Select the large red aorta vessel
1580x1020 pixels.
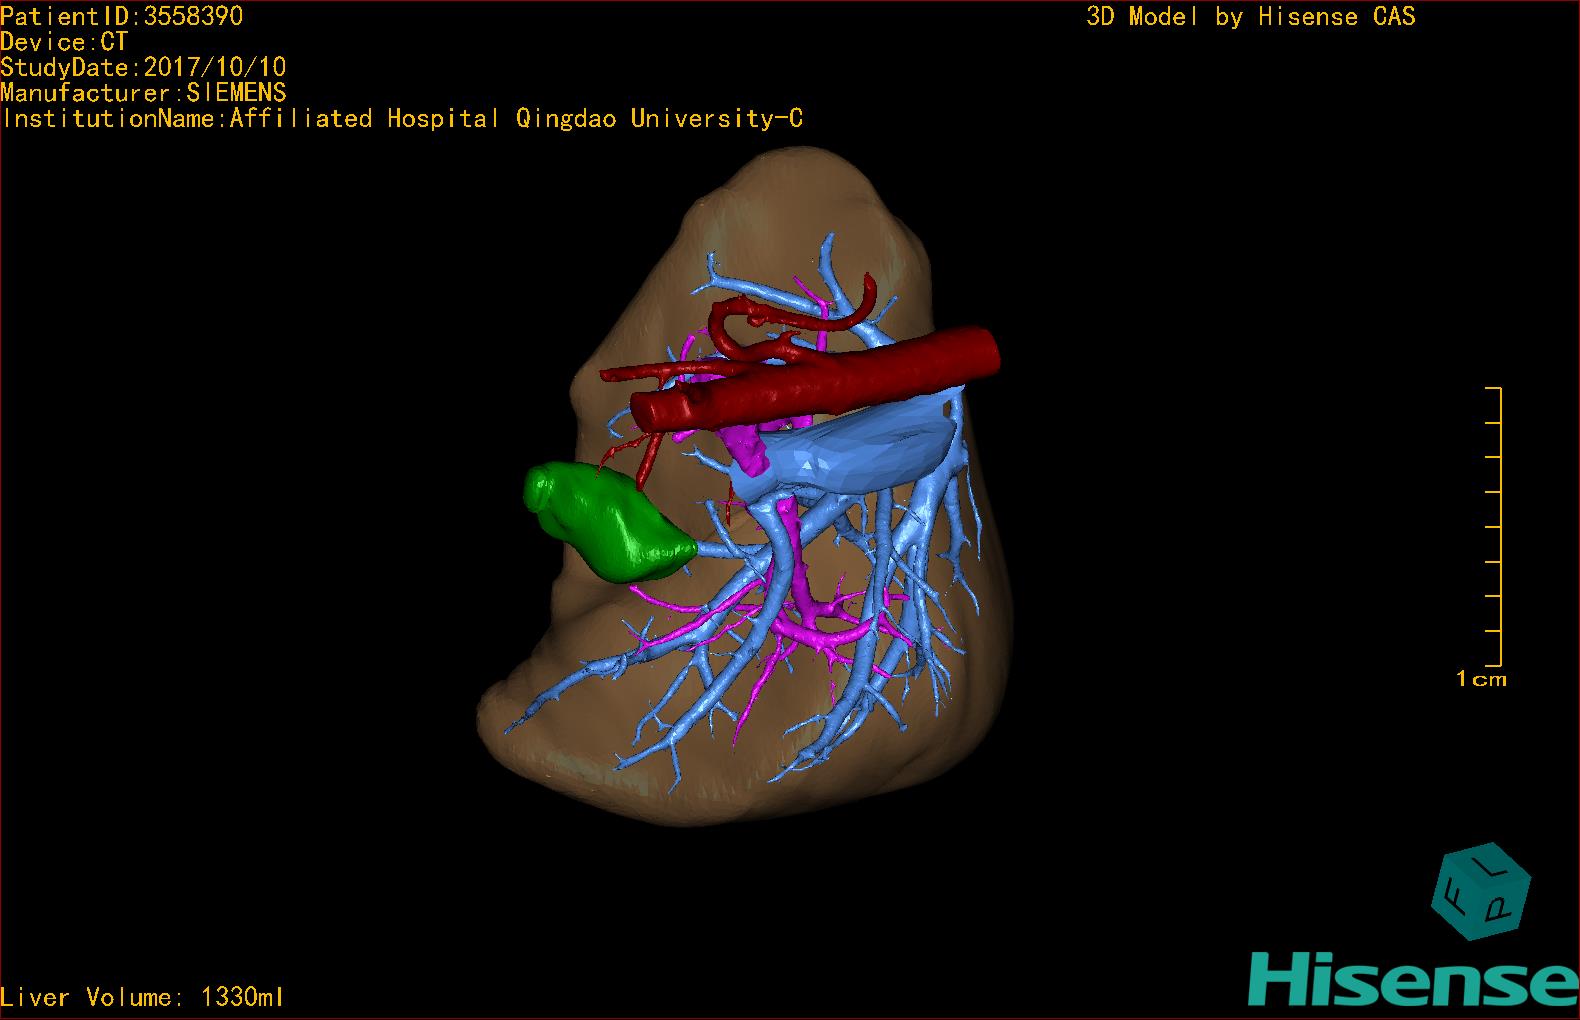point(815,381)
